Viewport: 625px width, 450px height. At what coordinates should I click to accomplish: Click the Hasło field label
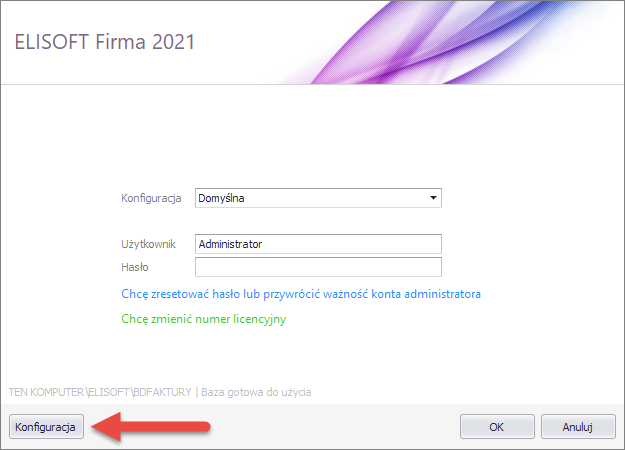[135, 267]
